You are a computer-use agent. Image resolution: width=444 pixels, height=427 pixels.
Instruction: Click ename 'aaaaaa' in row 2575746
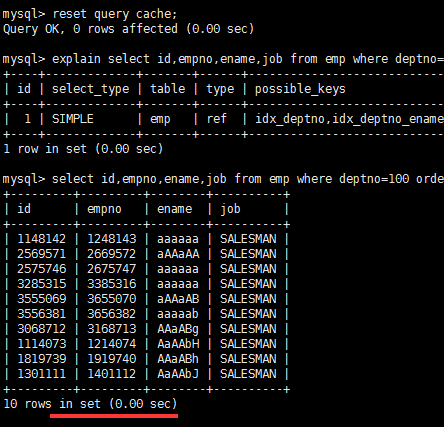(178, 270)
